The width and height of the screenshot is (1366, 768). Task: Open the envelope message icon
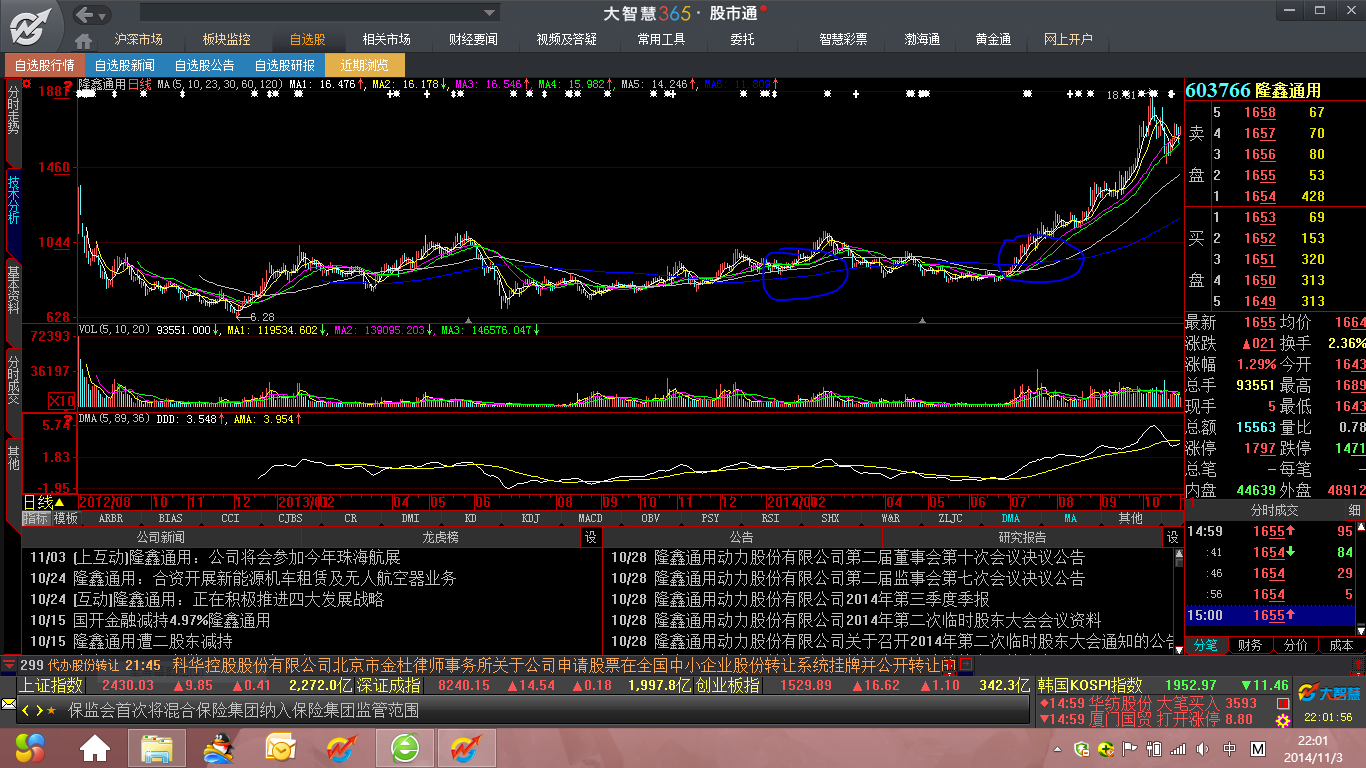click(x=8, y=705)
